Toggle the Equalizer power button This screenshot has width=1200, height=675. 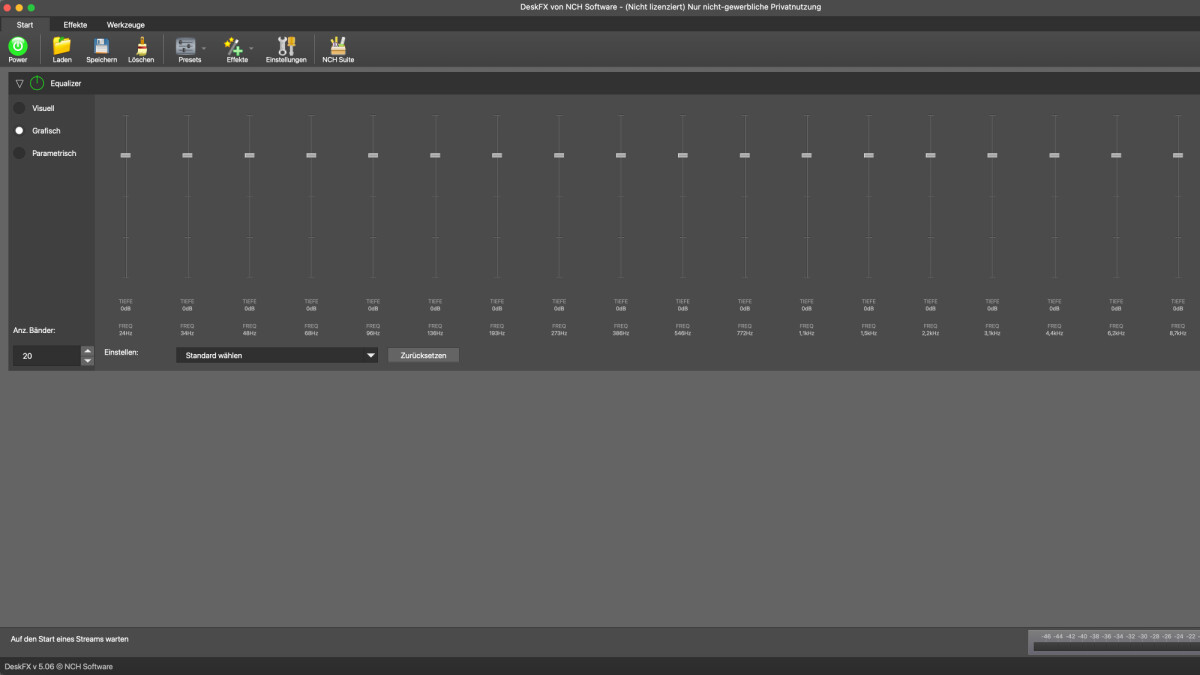click(x=37, y=83)
